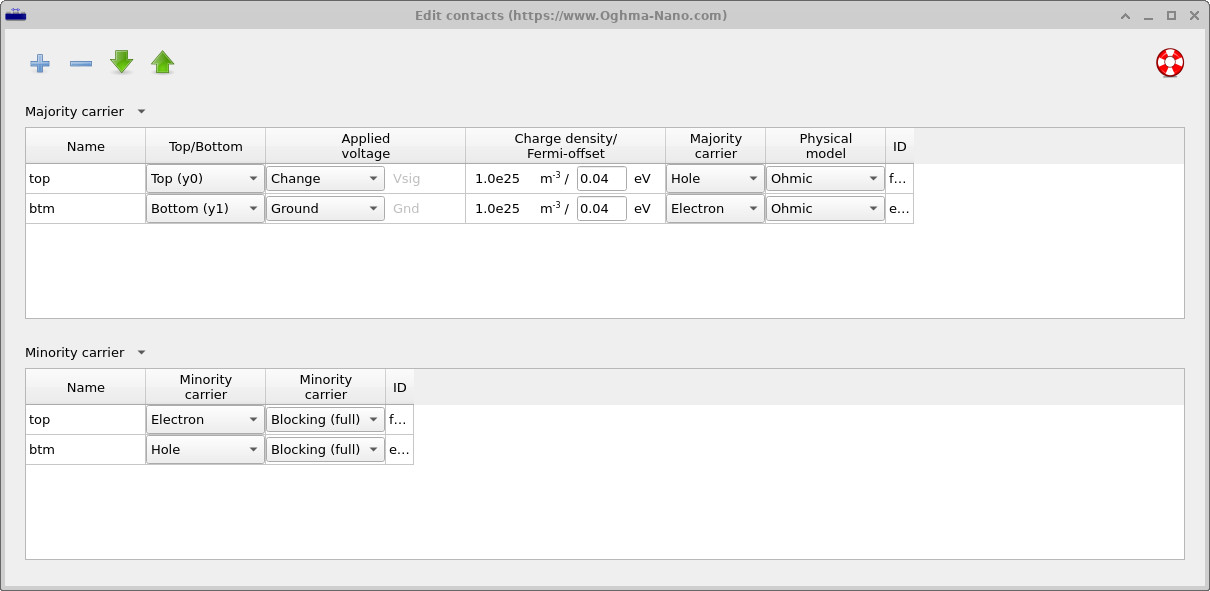The height and width of the screenshot is (591, 1210).
Task: Open applied voltage Ground dropdown
Action: click(325, 209)
